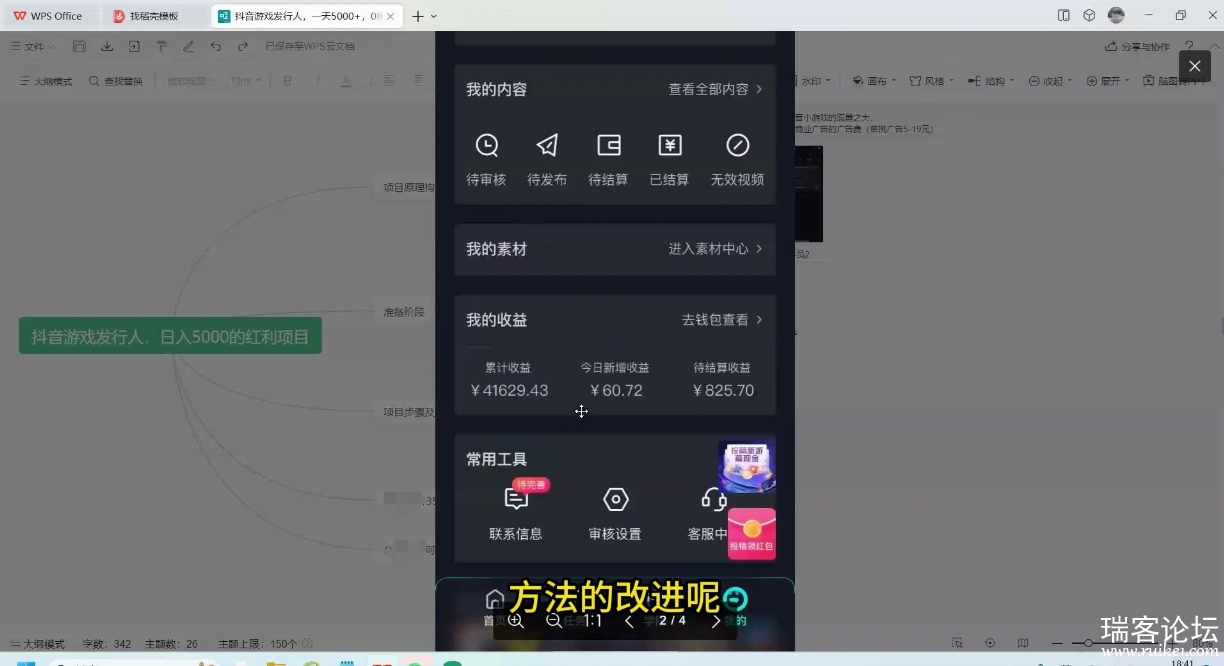Click 累计收益 ¥41629.43 value
This screenshot has height=666, width=1224.
pyautogui.click(x=509, y=390)
